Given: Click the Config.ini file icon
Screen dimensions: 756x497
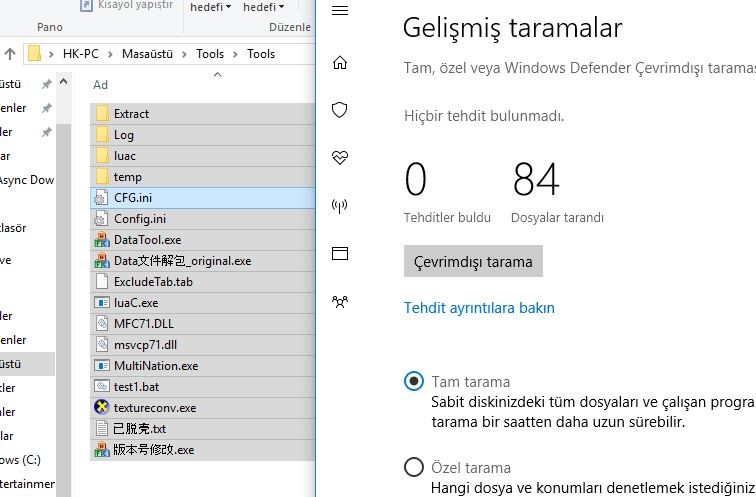Looking at the screenshot, I should click(101, 219).
